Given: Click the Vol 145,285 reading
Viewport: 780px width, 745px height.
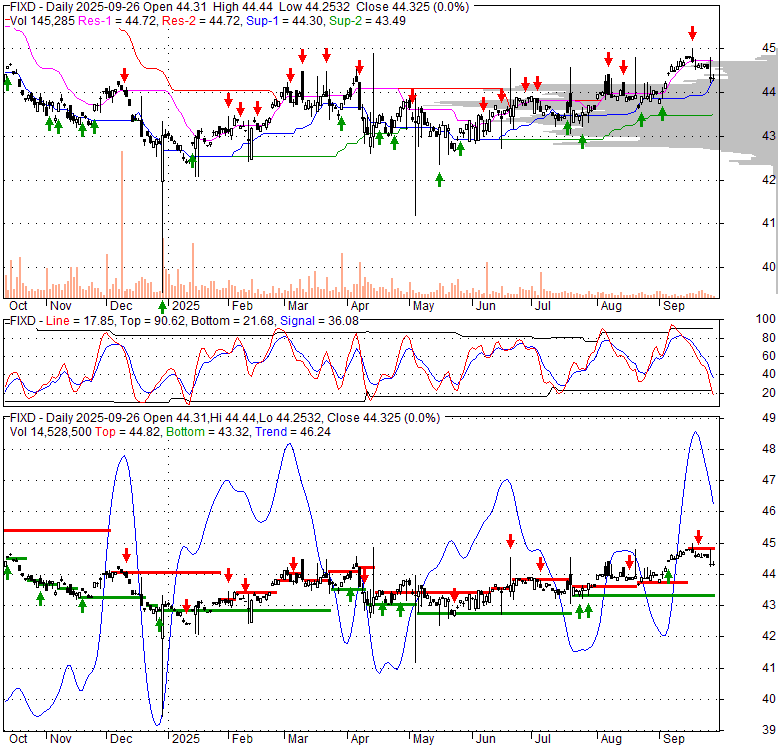Looking at the screenshot, I should [42, 21].
